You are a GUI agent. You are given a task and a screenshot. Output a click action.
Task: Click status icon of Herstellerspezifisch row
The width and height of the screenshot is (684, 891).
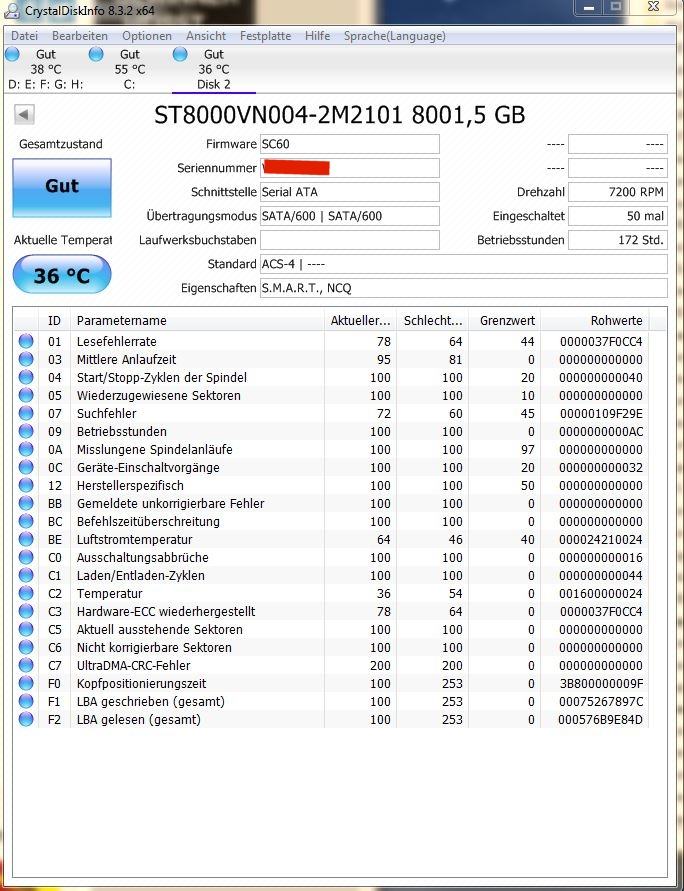[x=26, y=485]
